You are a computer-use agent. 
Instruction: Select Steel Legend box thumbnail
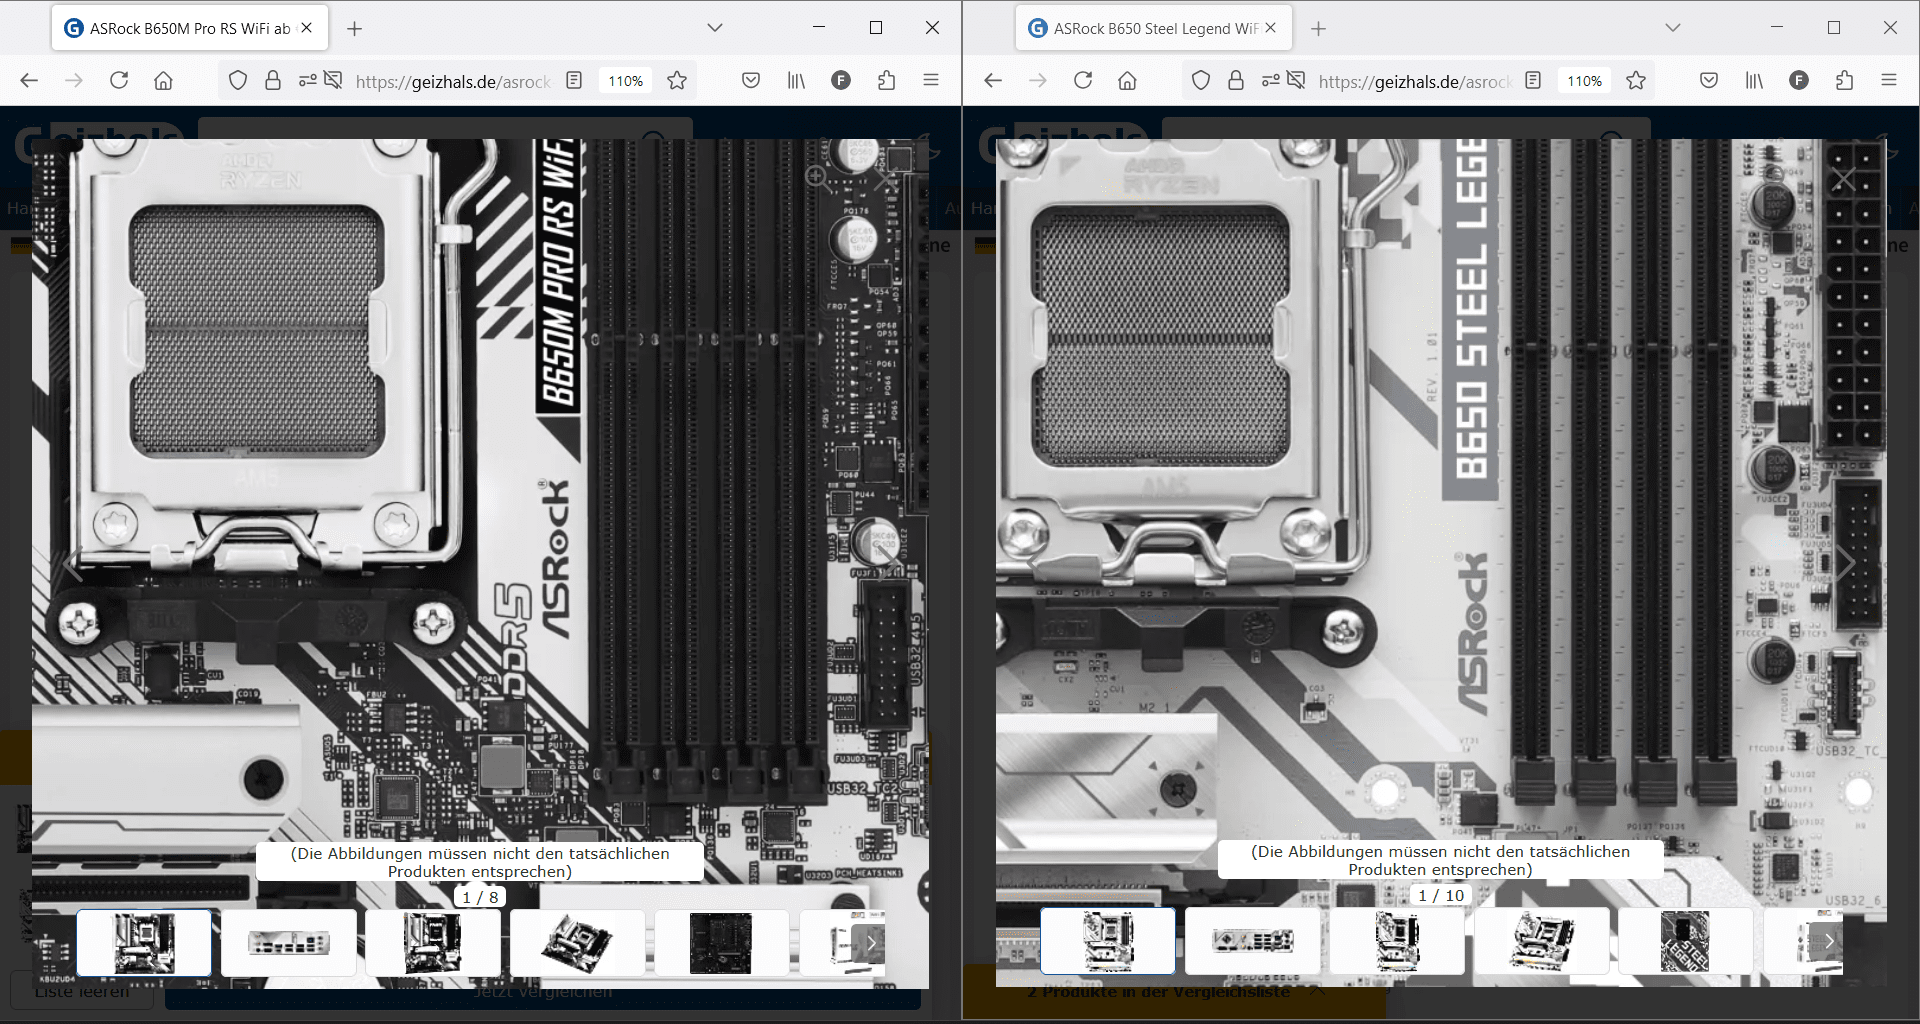[x=1686, y=941]
